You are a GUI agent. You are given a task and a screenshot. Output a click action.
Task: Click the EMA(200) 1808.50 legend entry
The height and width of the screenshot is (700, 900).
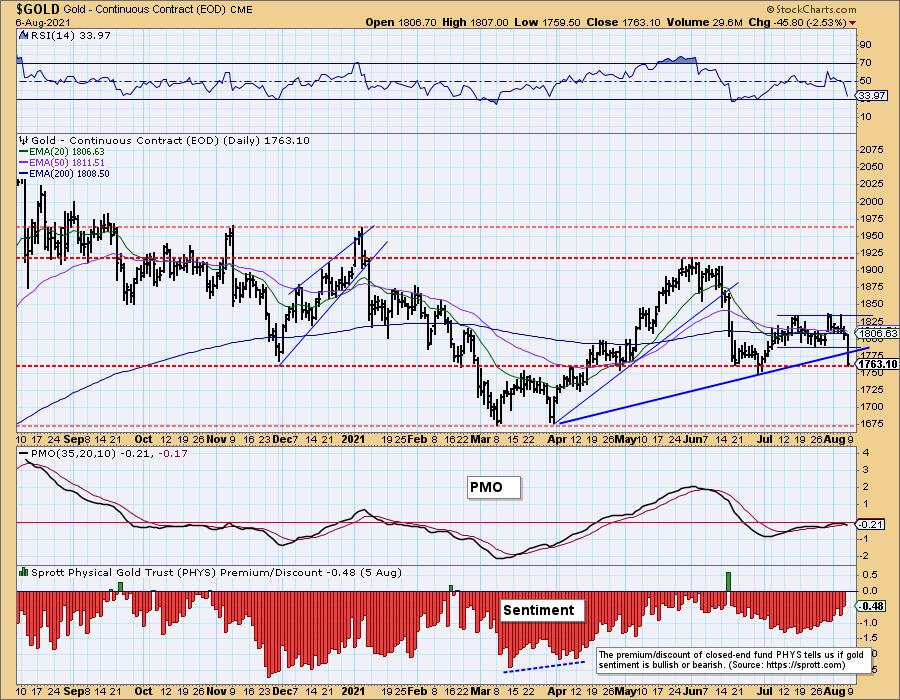click(x=64, y=173)
